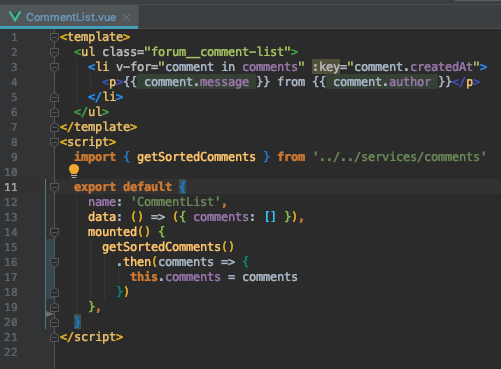501x369 pixels.
Task: Click the </script> fold marker on line 21
Action: pos(54,338)
